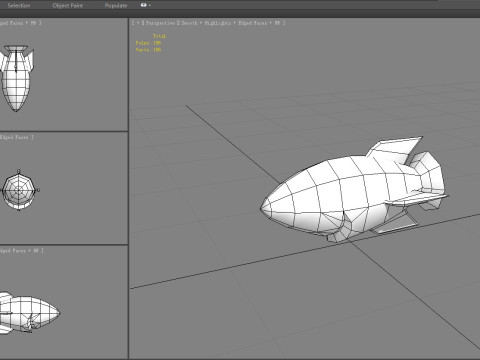Open the Populate ribbon tab
The width and height of the screenshot is (480, 360).
pos(116,5)
